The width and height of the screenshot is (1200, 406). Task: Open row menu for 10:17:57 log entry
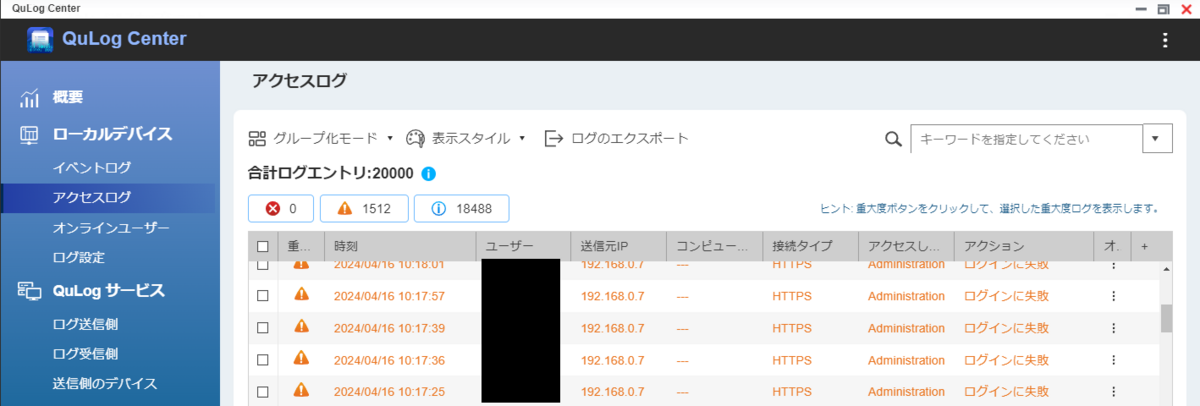(1113, 296)
